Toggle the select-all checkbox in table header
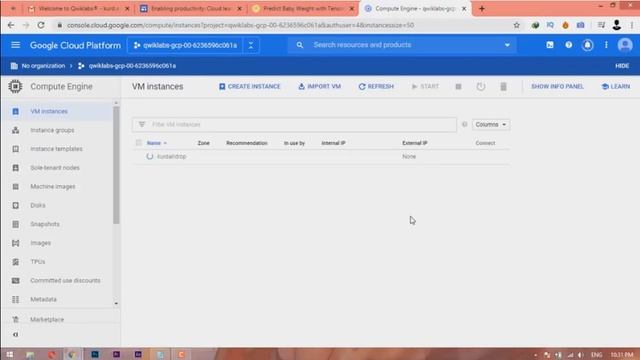This screenshot has height=360, width=640. [x=139, y=143]
